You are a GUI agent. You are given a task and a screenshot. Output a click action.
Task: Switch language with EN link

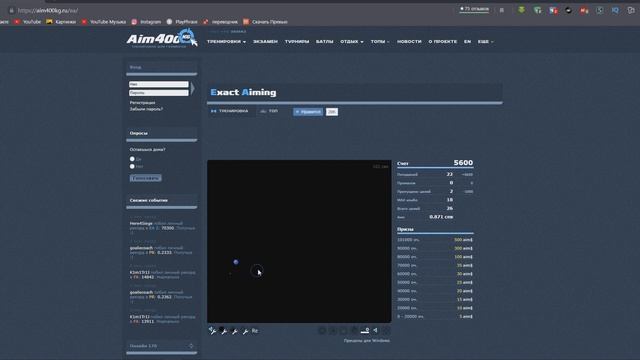pos(467,42)
